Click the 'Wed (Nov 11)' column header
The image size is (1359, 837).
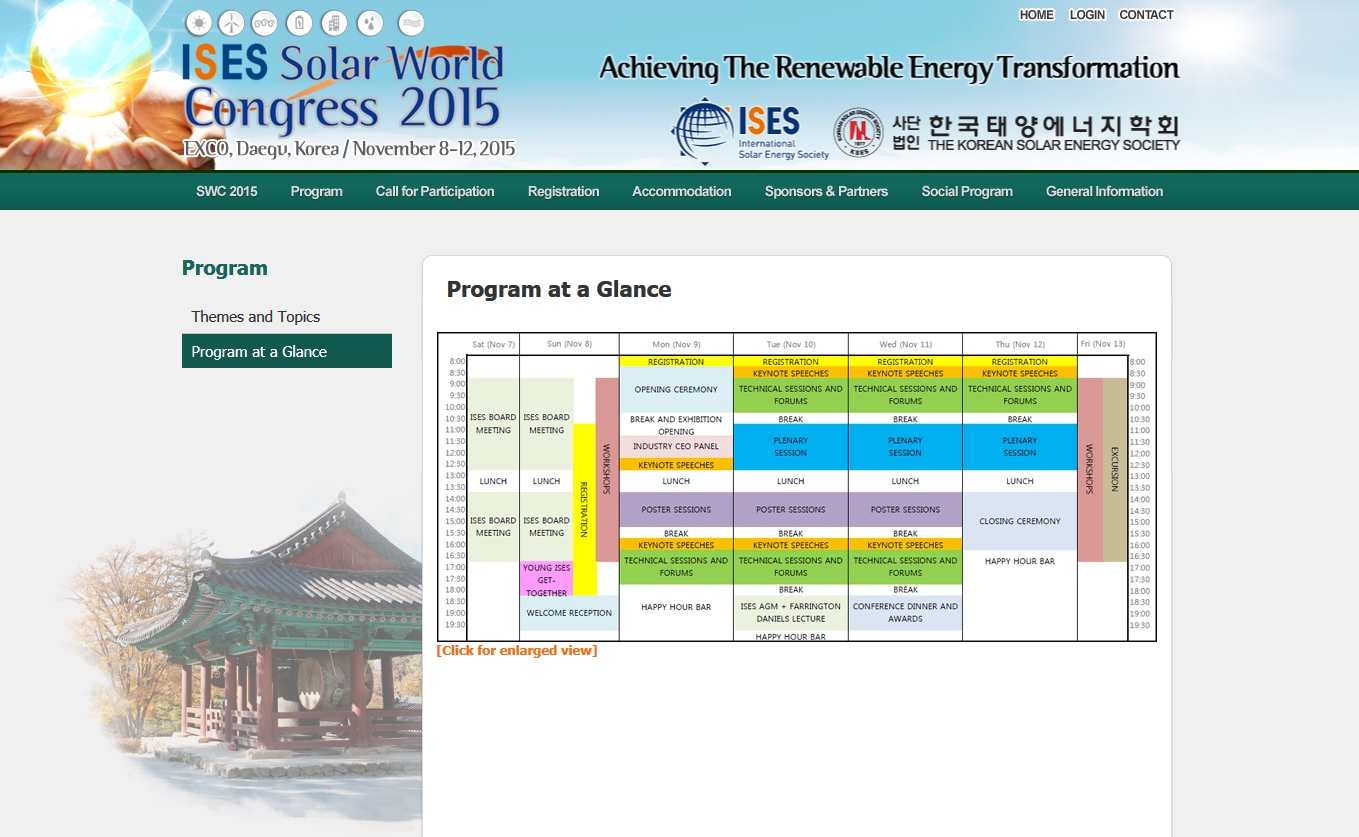click(x=905, y=344)
